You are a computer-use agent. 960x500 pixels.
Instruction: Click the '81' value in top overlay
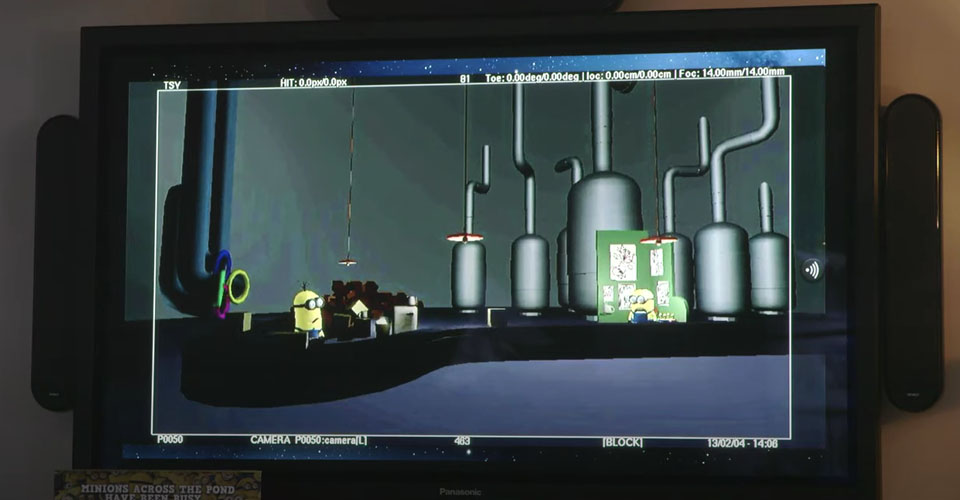(465, 79)
